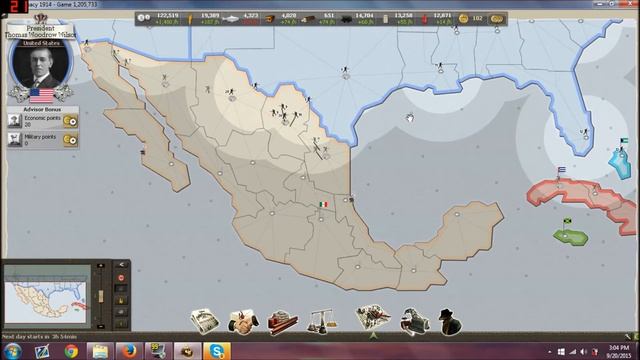Image resolution: width=640 pixels, height=360 pixels.
Task: Collapse the minimap panel with arrow
Action: [121, 265]
